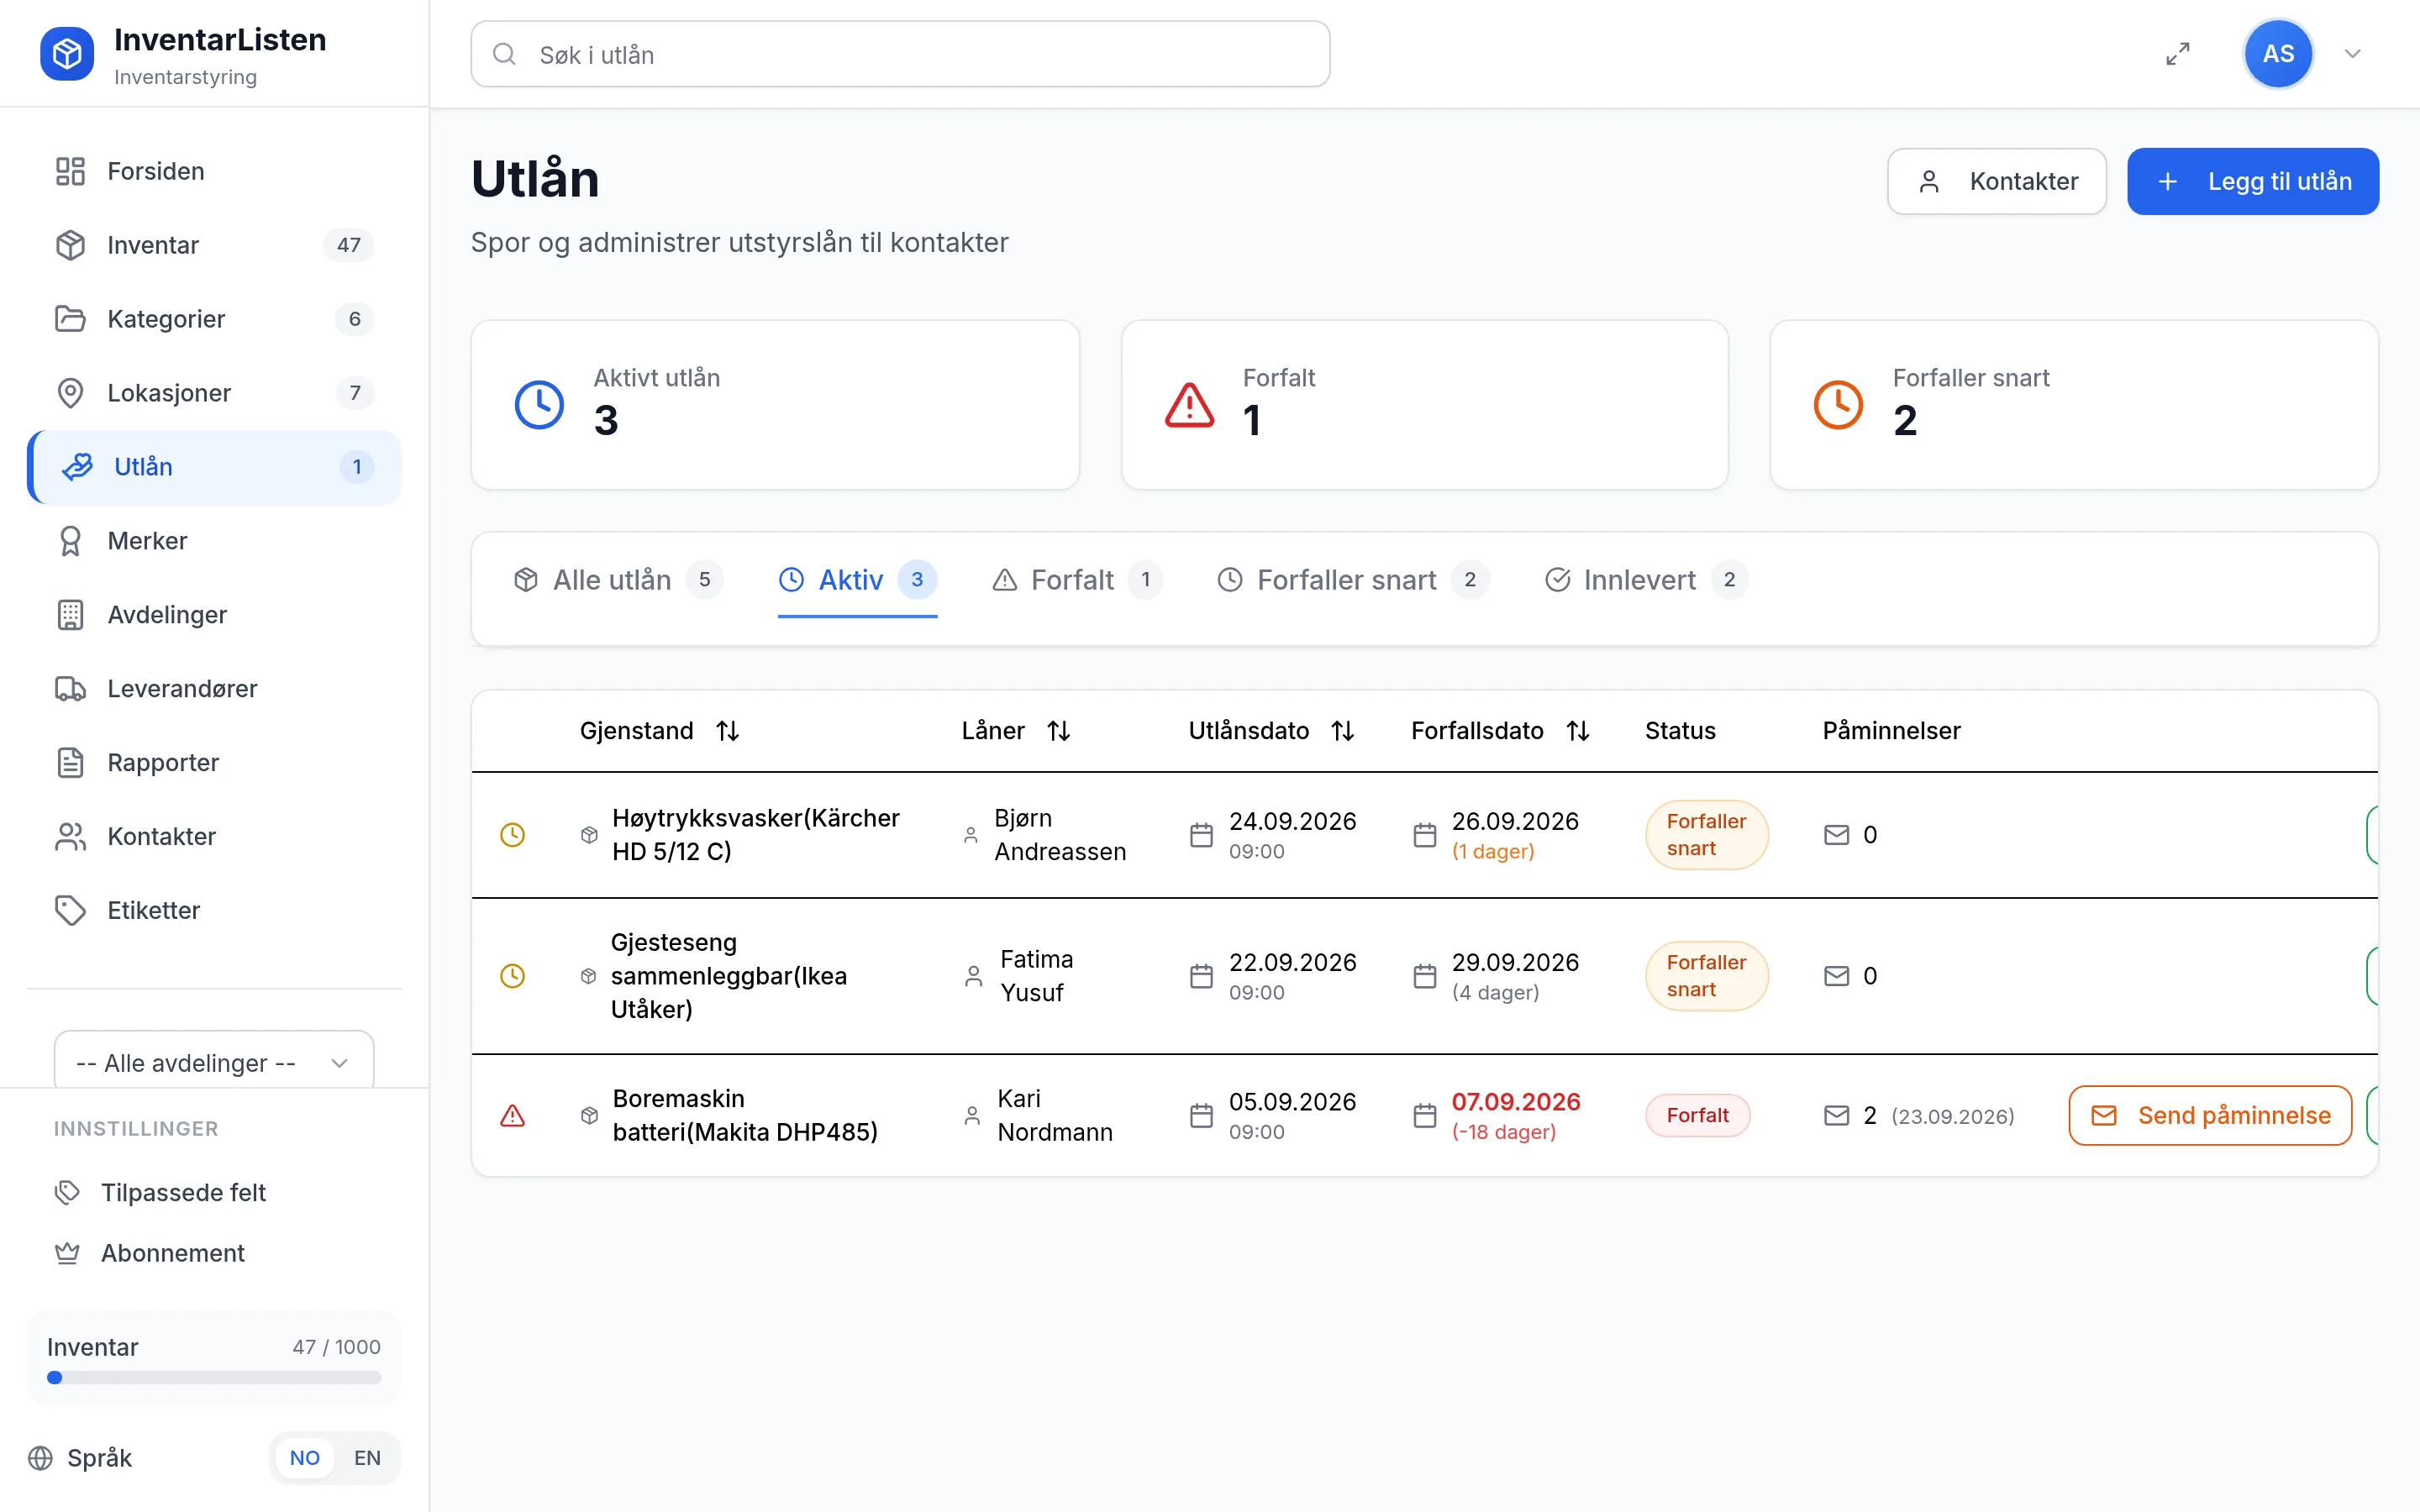This screenshot has height=1512, width=2420.
Task: Open Abonnement settings
Action: [214, 1253]
